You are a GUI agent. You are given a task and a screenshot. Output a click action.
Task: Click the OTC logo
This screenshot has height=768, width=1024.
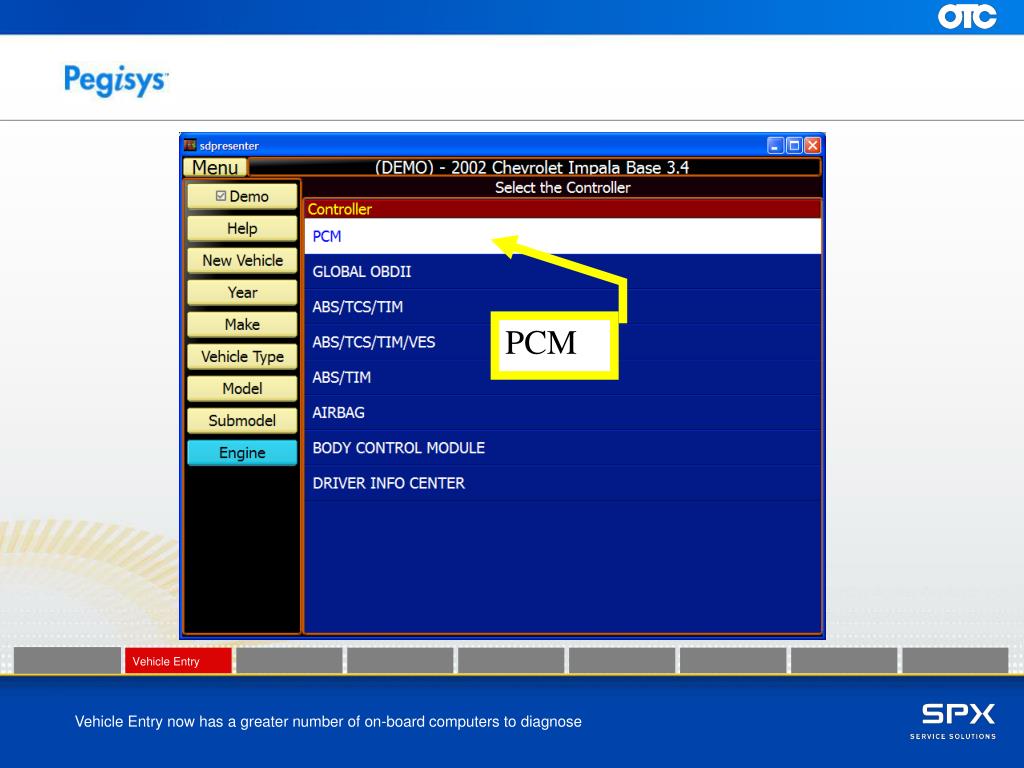(967, 16)
